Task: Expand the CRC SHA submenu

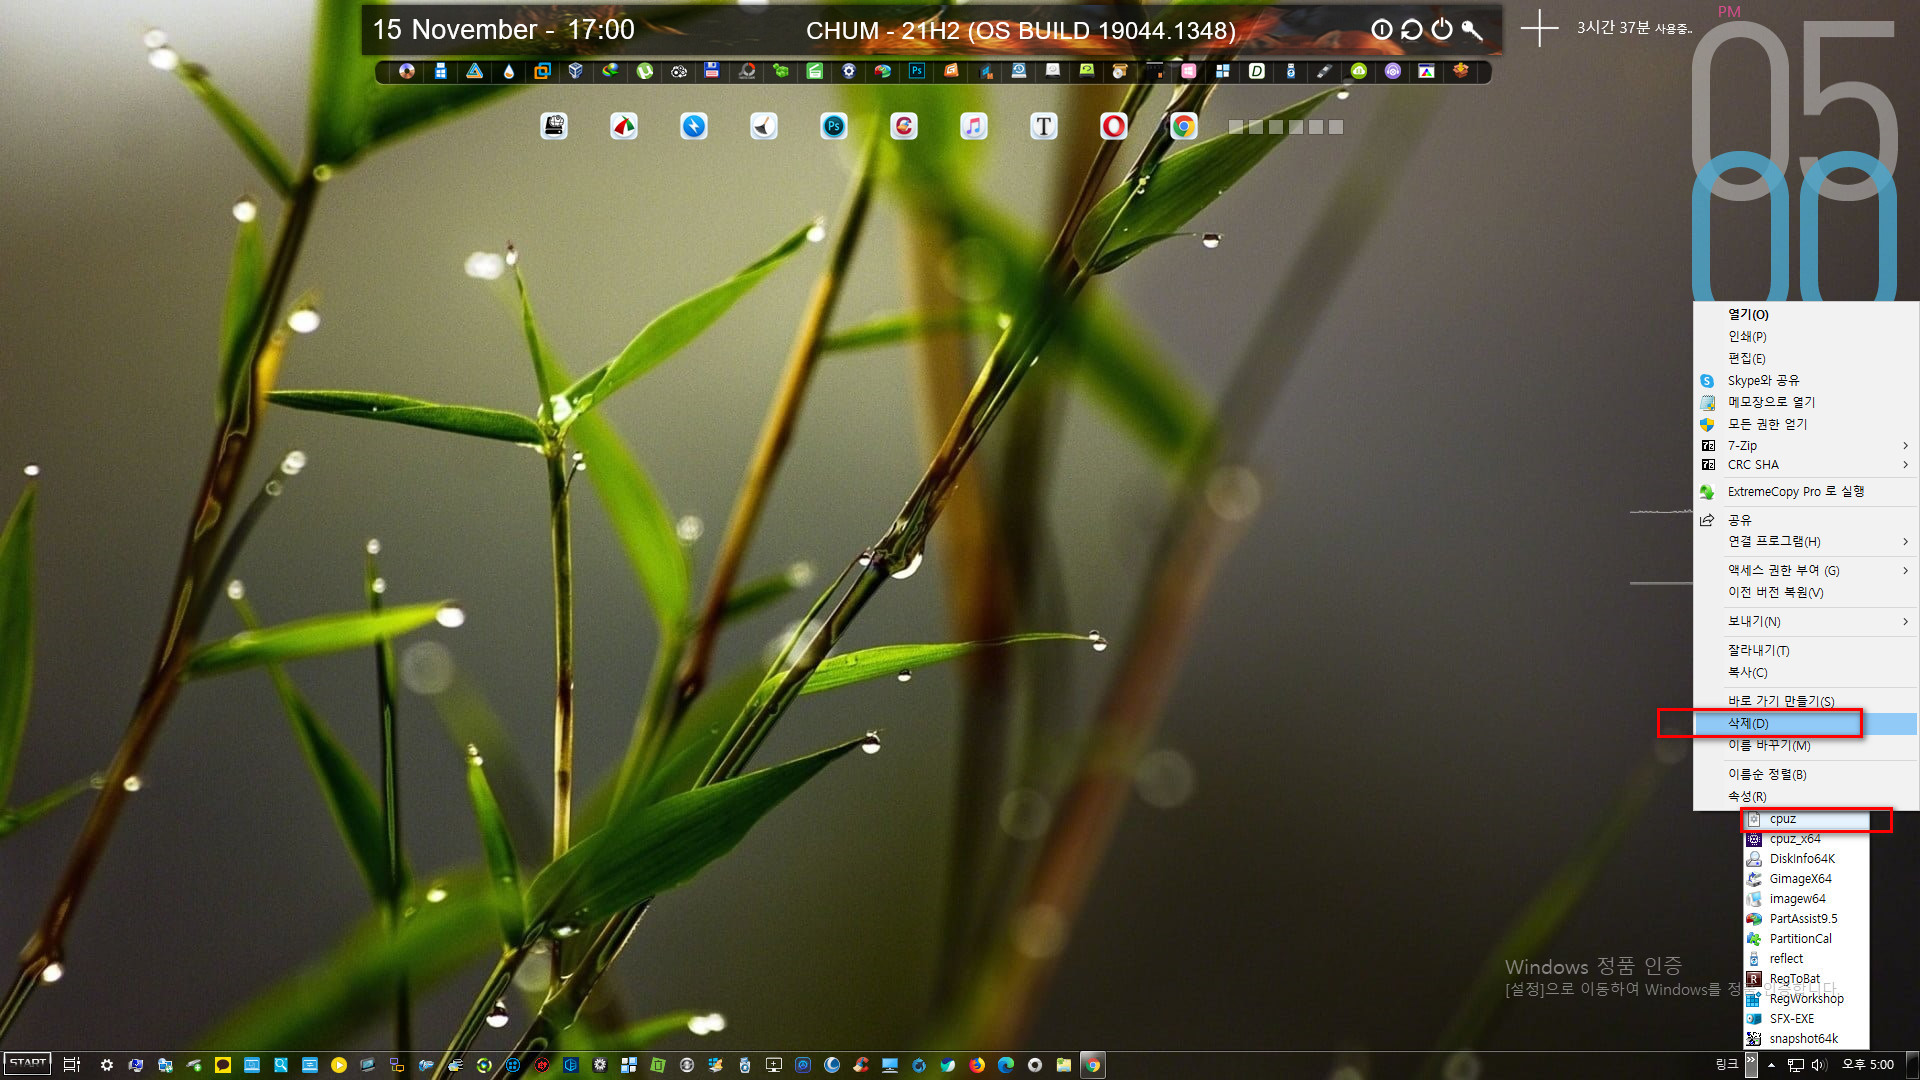Action: click(1805, 465)
